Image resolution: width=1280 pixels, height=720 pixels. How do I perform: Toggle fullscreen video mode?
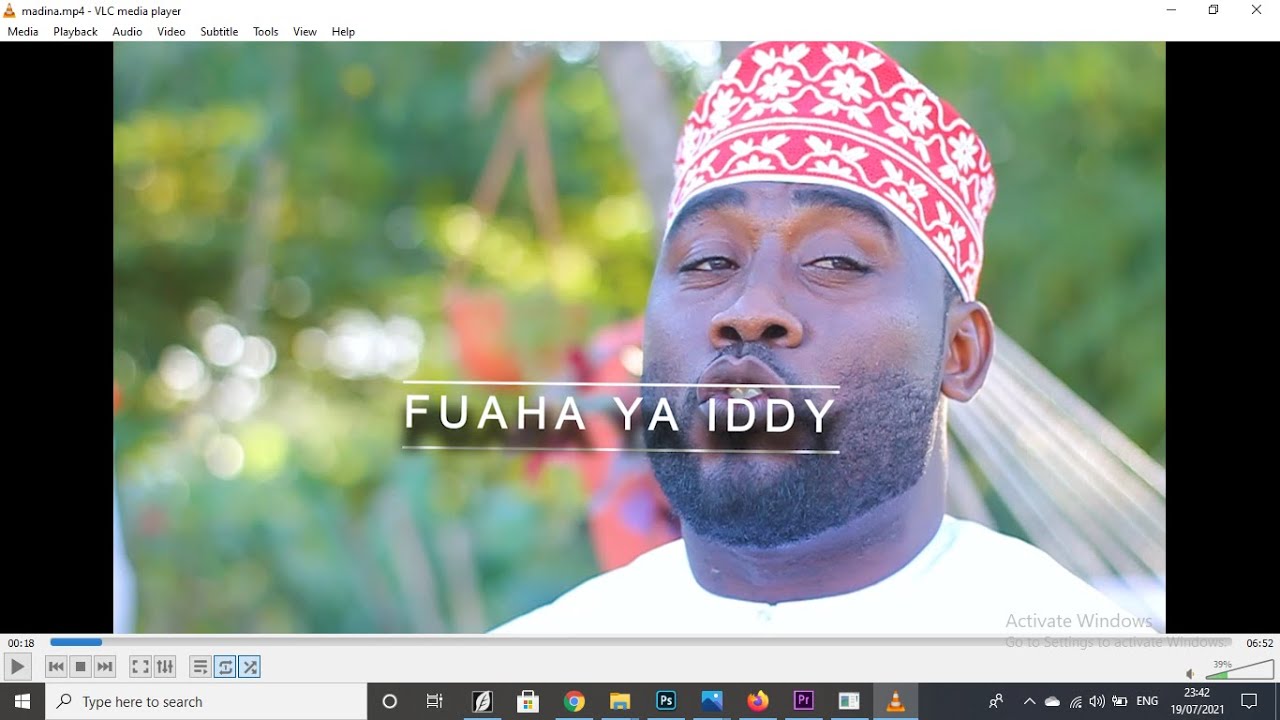[x=140, y=667]
